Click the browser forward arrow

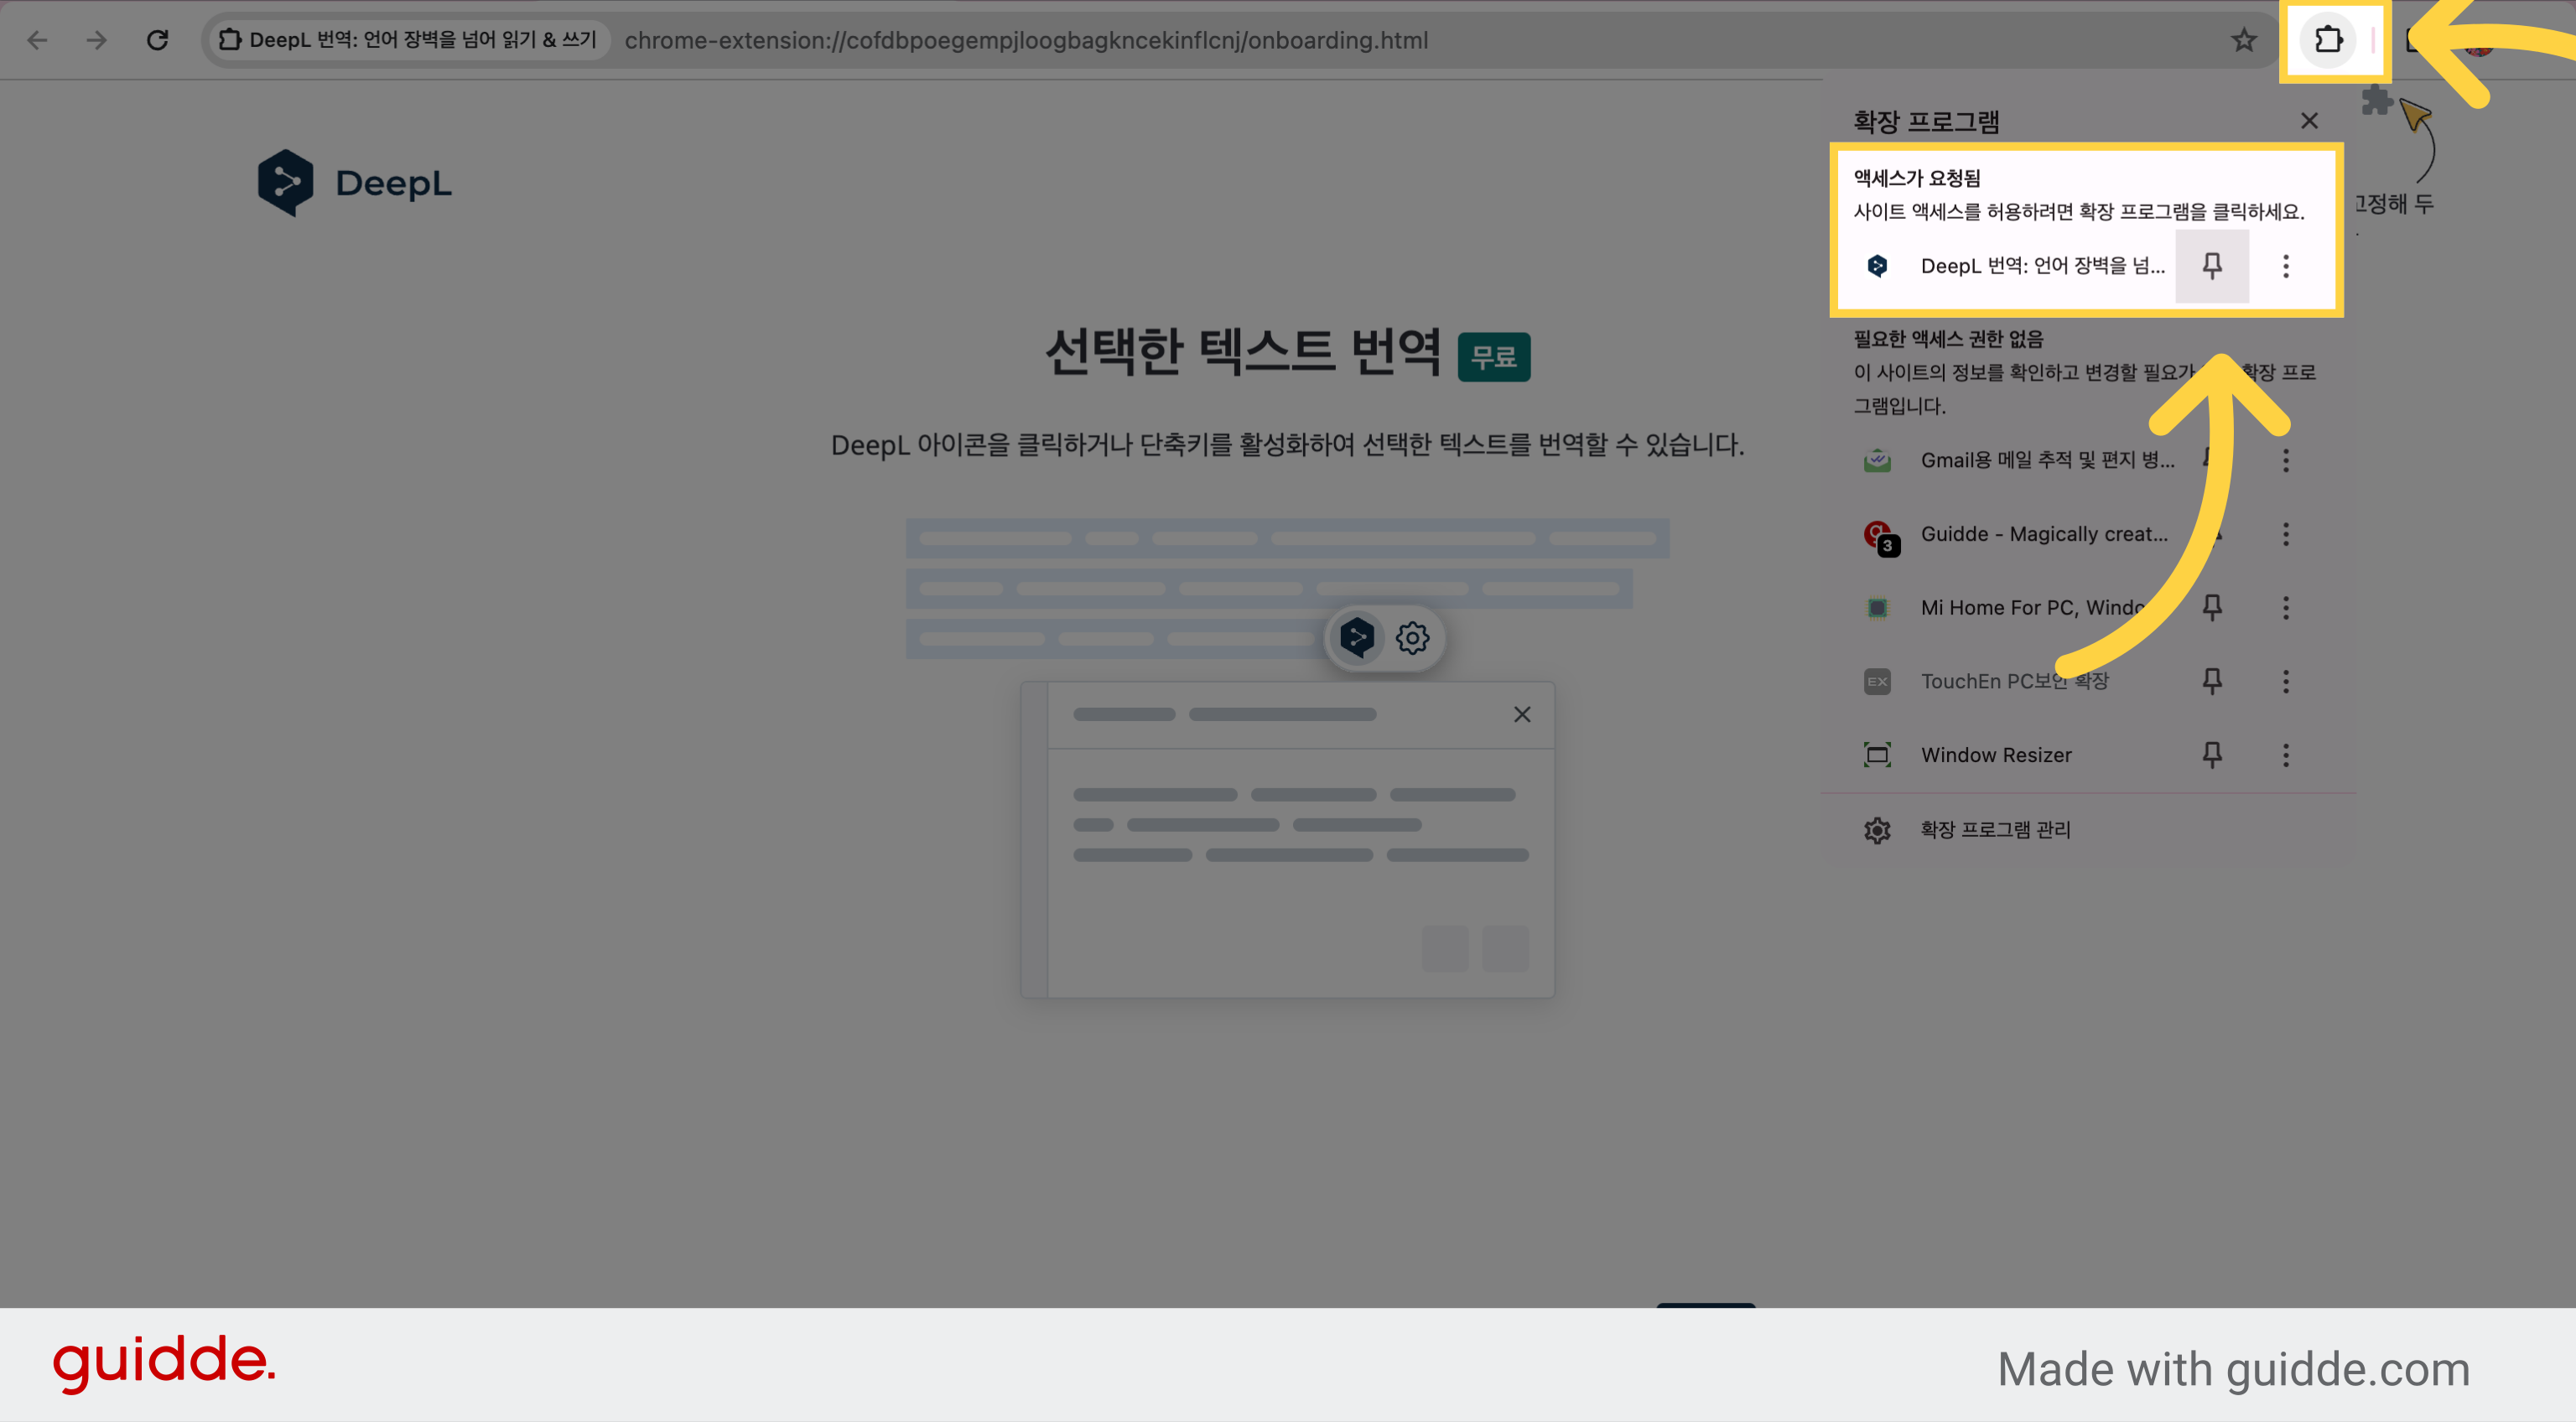click(96, 40)
